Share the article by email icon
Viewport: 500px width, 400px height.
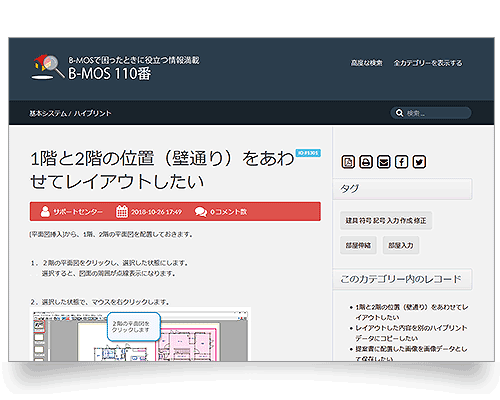tap(384, 162)
